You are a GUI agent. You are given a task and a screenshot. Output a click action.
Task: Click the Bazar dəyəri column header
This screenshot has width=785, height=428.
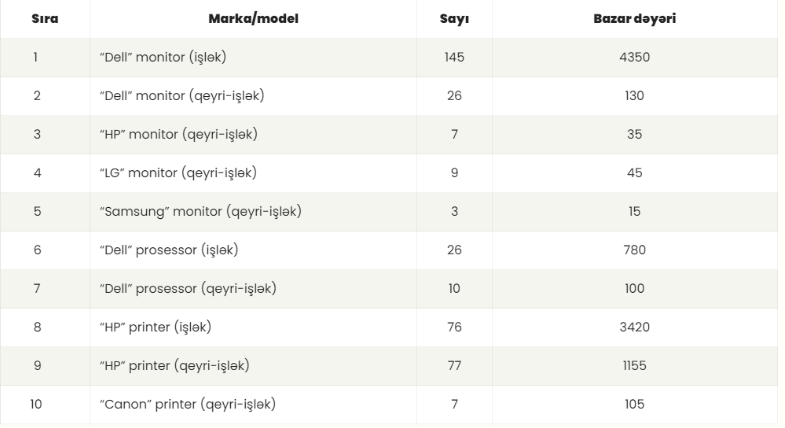tap(634, 19)
